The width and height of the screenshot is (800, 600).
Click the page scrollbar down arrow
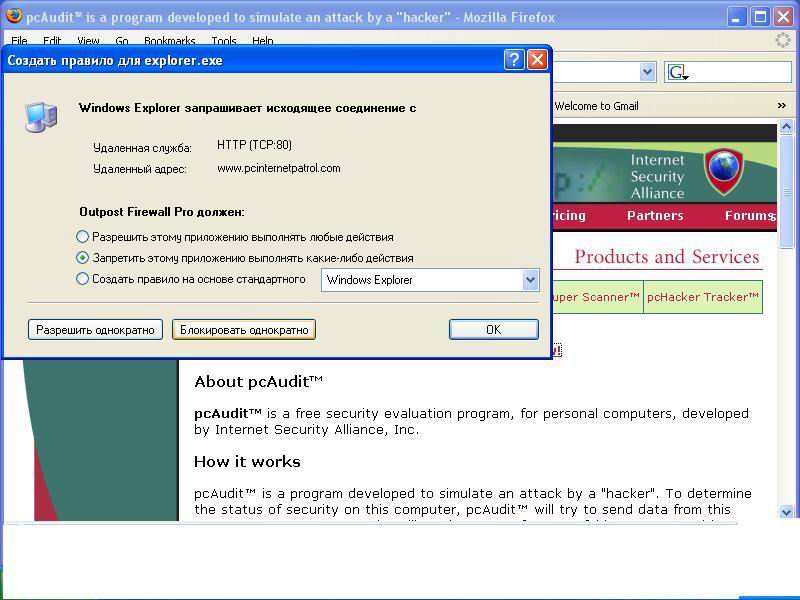coord(786,511)
